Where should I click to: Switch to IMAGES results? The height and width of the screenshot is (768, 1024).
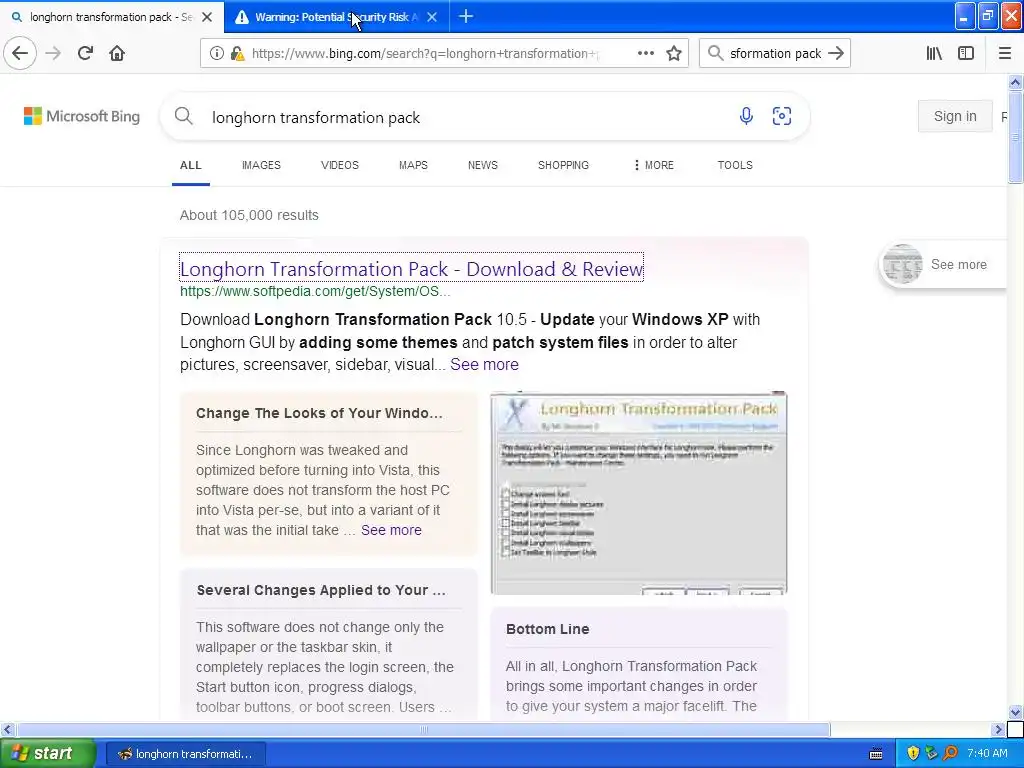click(261, 165)
